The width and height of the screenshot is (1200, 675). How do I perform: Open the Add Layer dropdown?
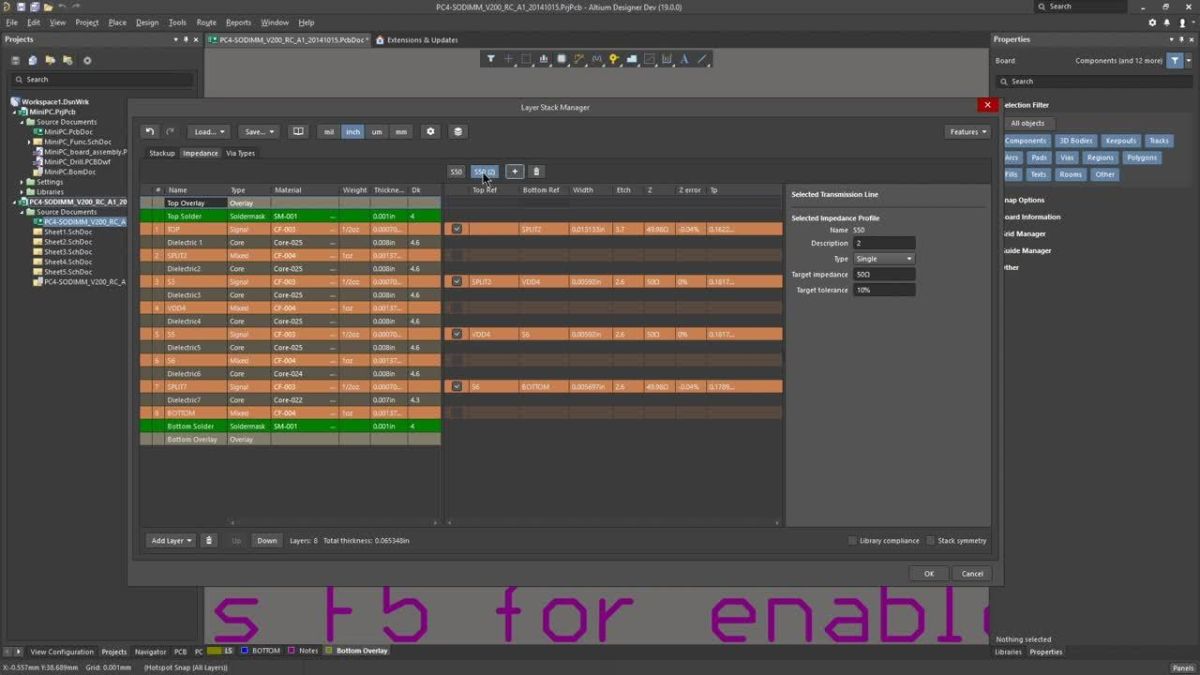tap(170, 540)
